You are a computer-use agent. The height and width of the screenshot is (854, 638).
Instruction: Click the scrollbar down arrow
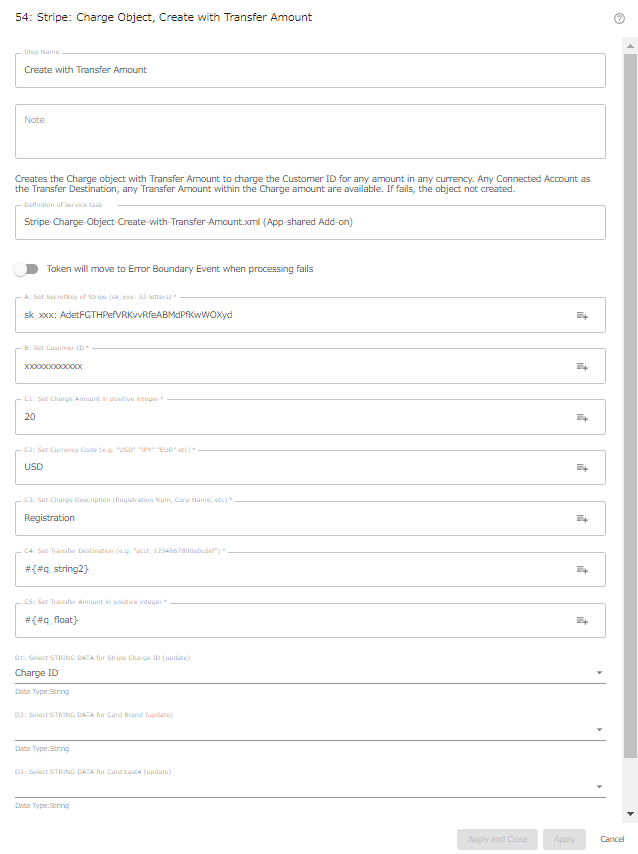[630, 814]
